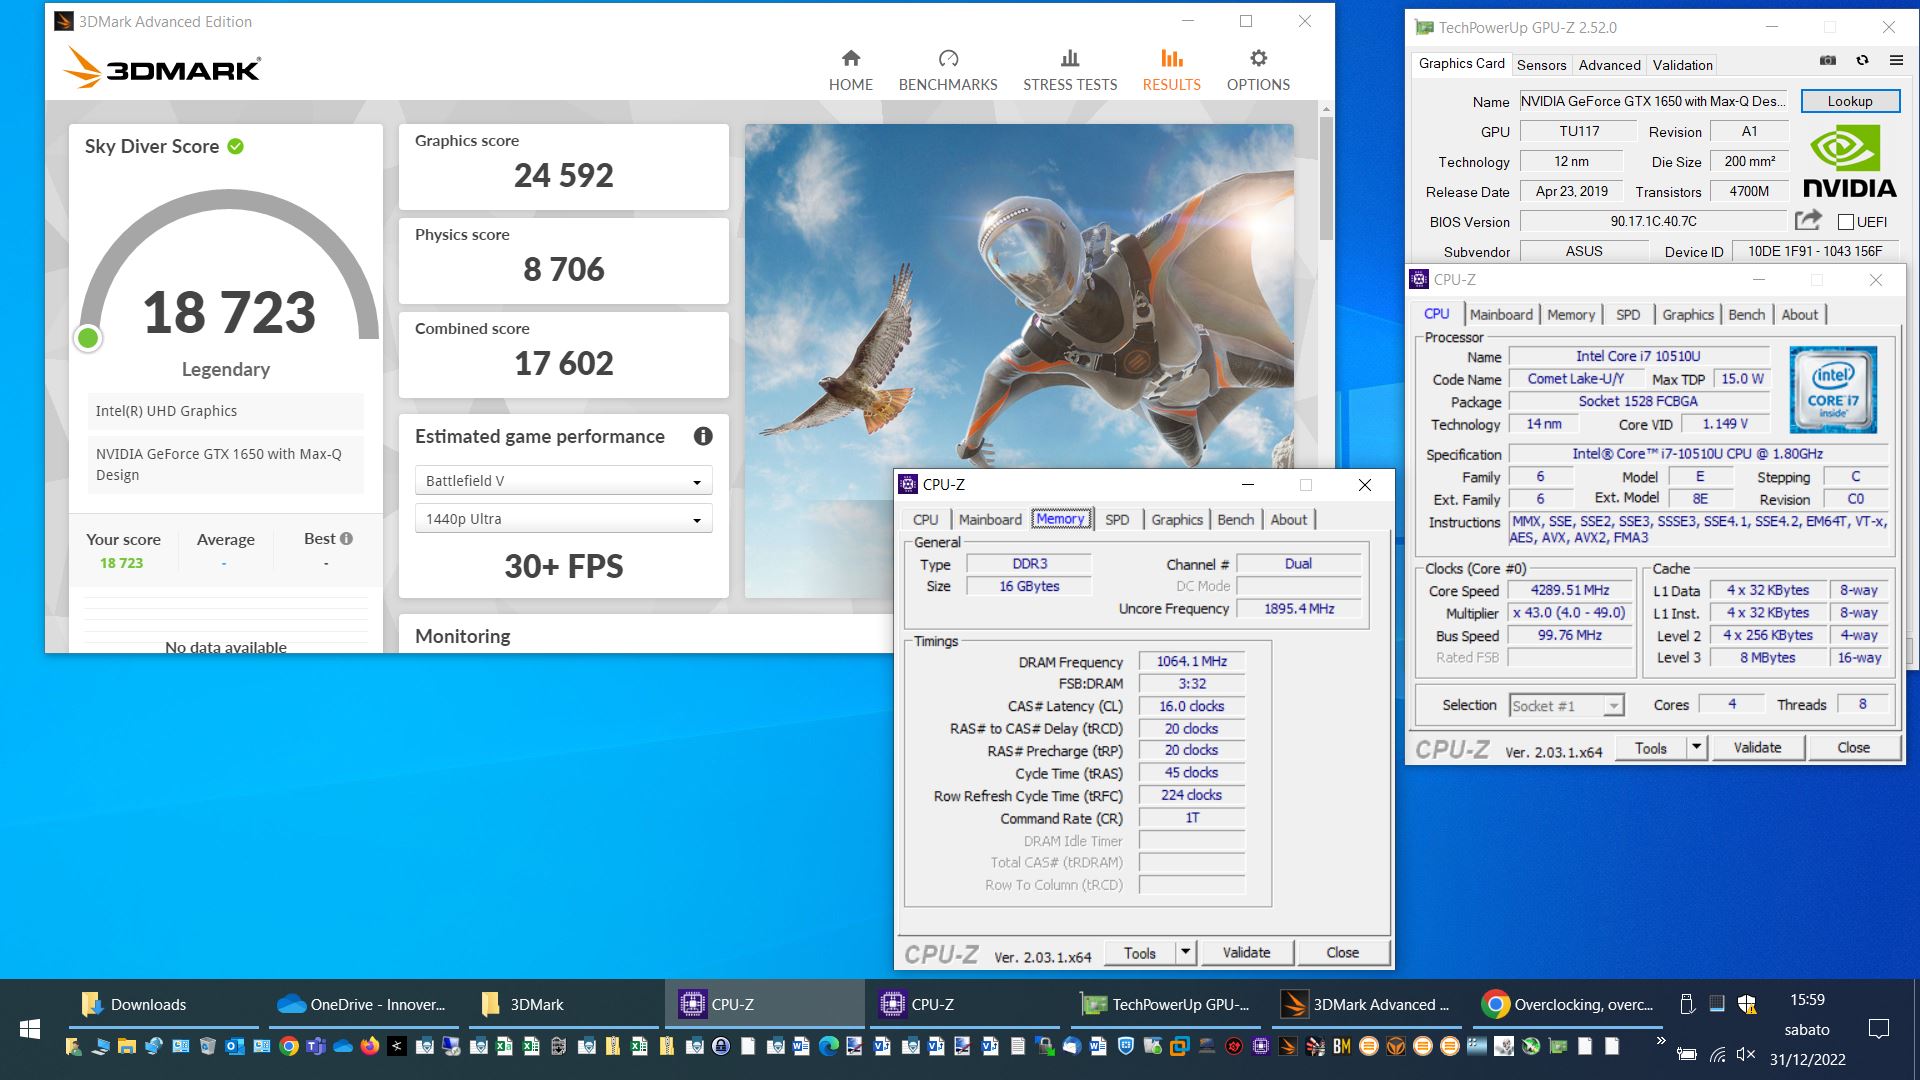
Task: Switch to the Sensors tab in GPU-Z
Action: pyautogui.click(x=1541, y=65)
